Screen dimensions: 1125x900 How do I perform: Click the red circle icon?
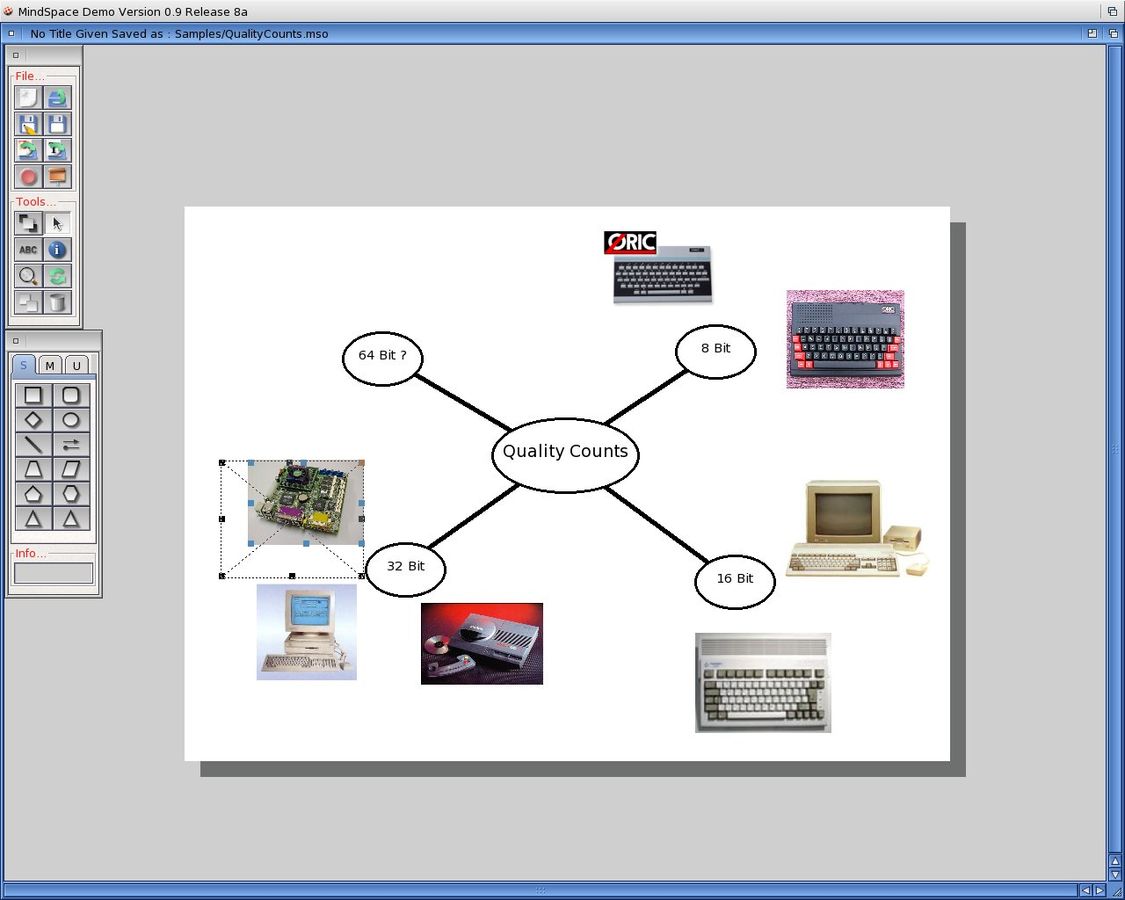[x=28, y=177]
